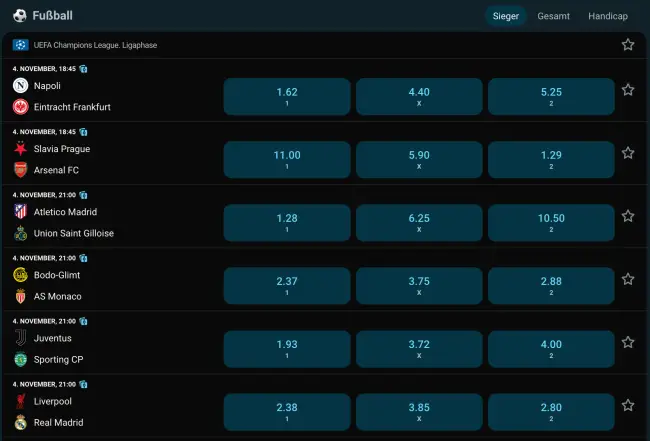Select draw odds 4.40 for Napoli match
The width and height of the screenshot is (650, 441).
419,96
